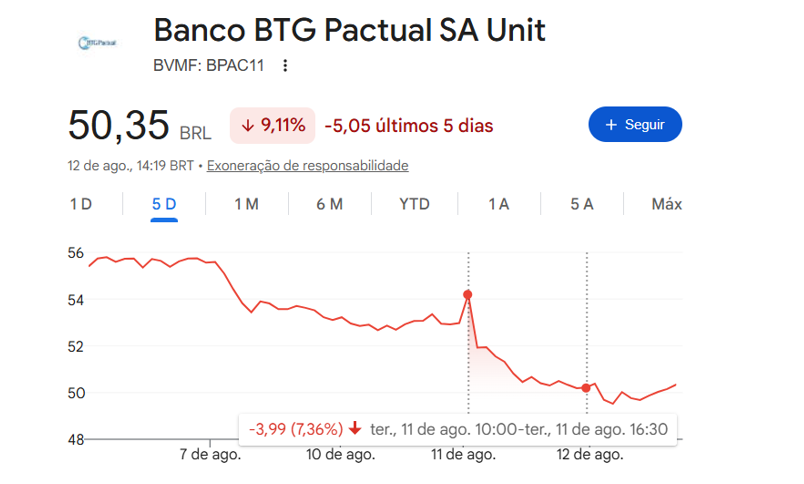Click the red marker at 11 de ago. peak
Viewport: 804px width, 484px height.
coord(468,294)
